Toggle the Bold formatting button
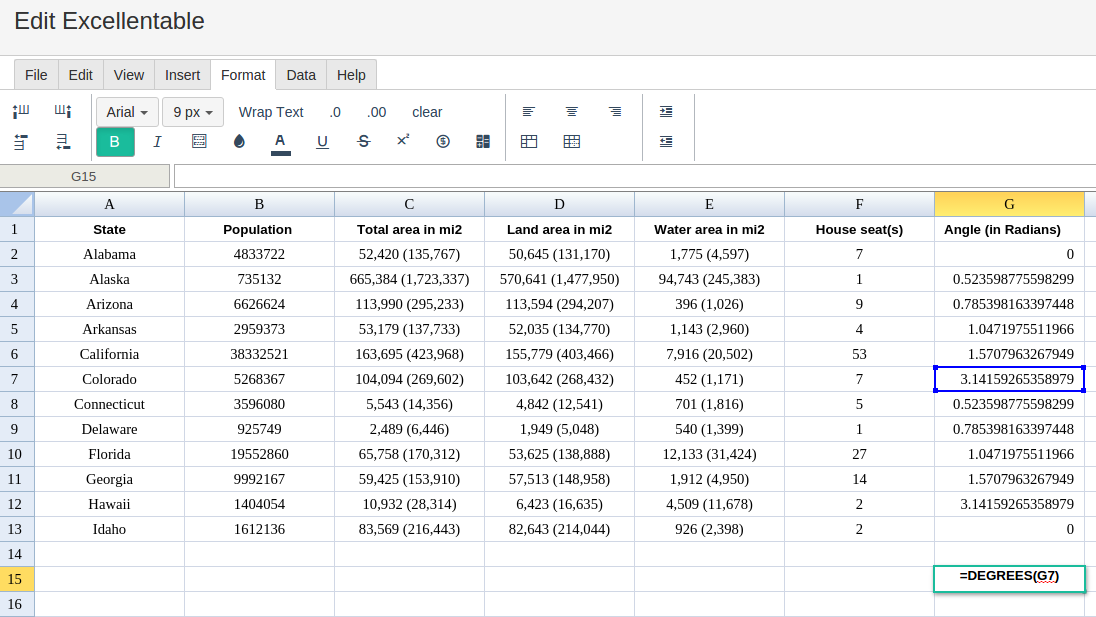 [115, 142]
